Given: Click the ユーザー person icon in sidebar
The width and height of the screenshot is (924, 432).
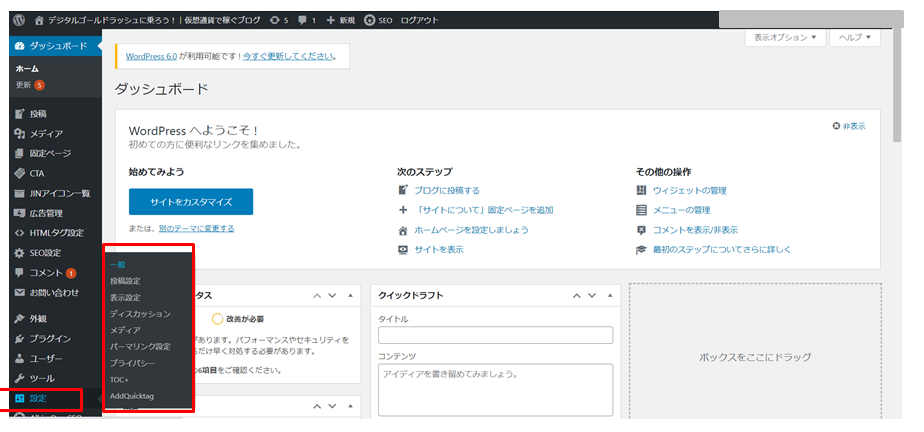Looking at the screenshot, I should click(x=19, y=358).
